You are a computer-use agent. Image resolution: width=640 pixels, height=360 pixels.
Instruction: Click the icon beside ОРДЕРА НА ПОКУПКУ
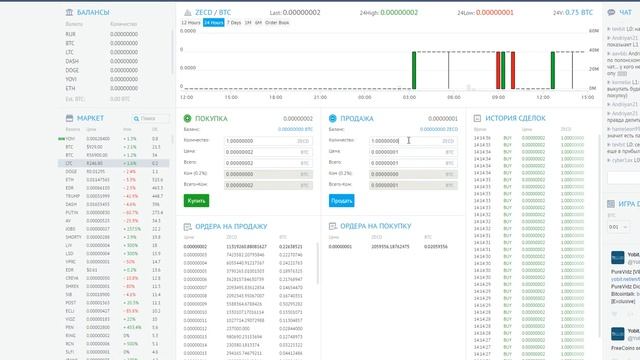[333, 226]
